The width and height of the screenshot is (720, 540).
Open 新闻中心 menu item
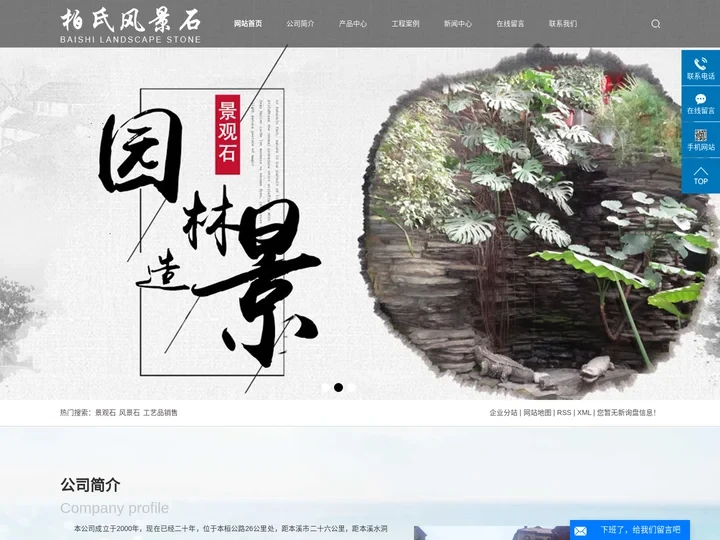pos(458,24)
